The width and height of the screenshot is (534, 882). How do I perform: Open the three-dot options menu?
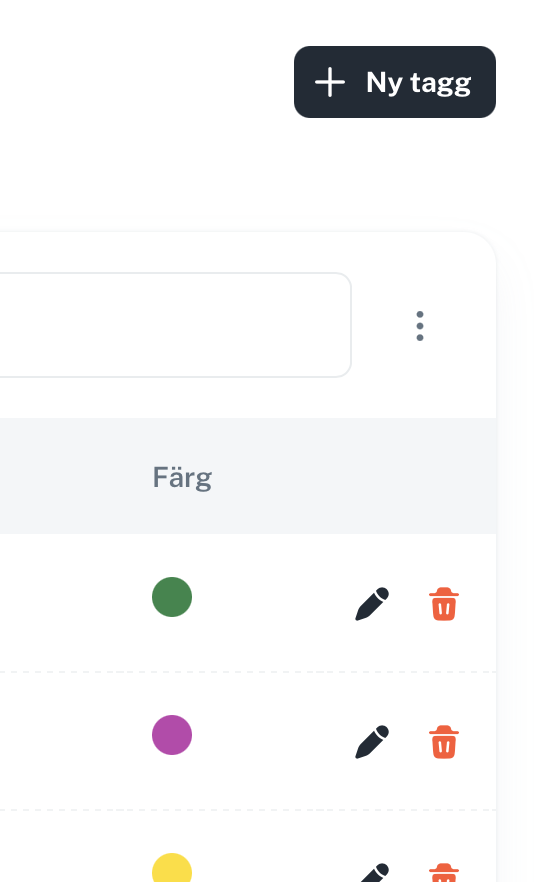420,326
